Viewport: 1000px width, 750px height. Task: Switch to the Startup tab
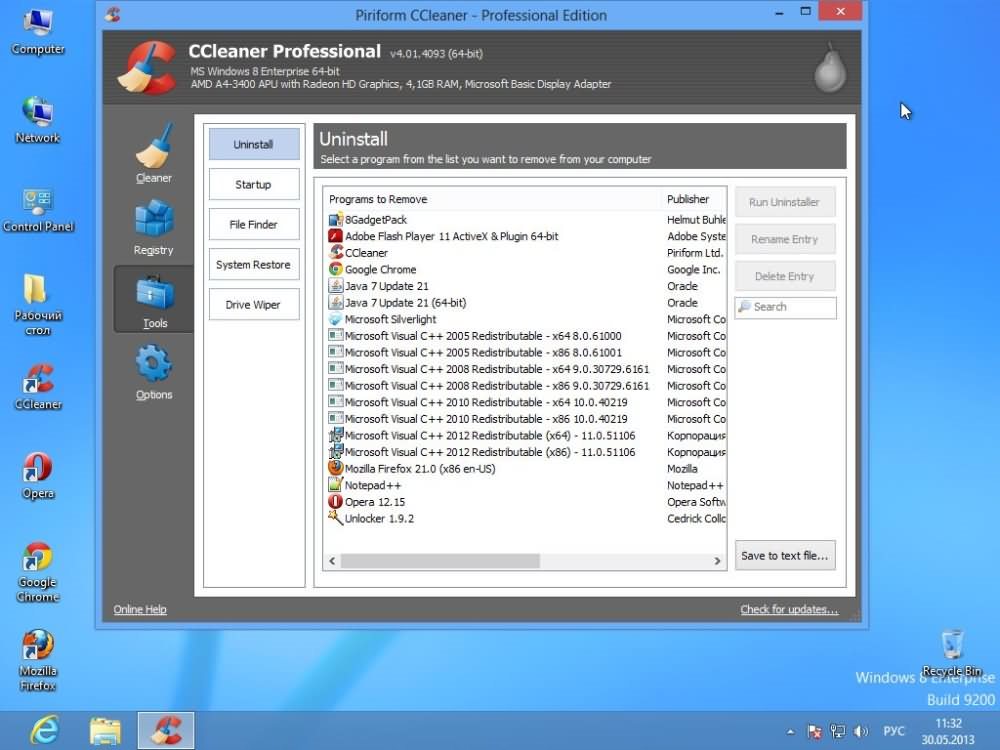point(254,185)
